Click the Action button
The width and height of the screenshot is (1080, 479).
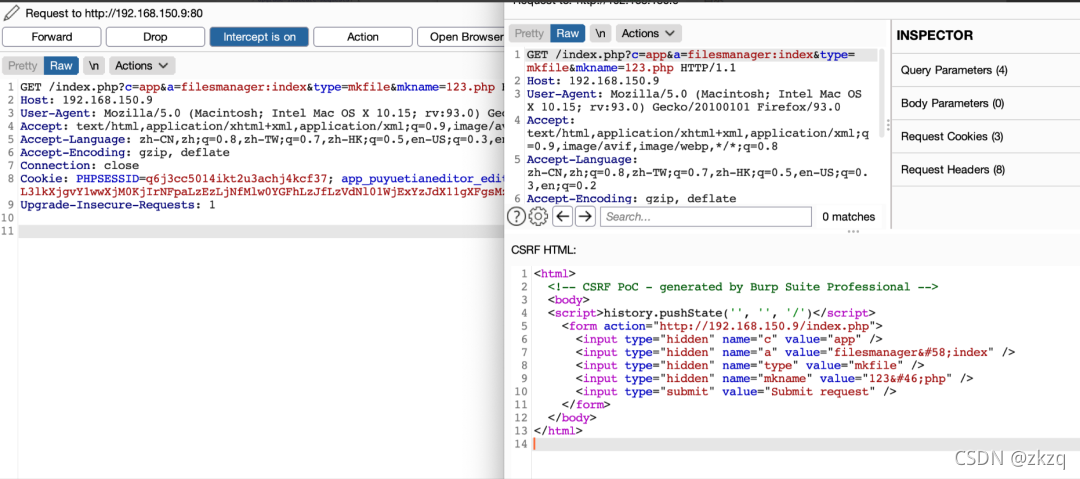point(363,37)
